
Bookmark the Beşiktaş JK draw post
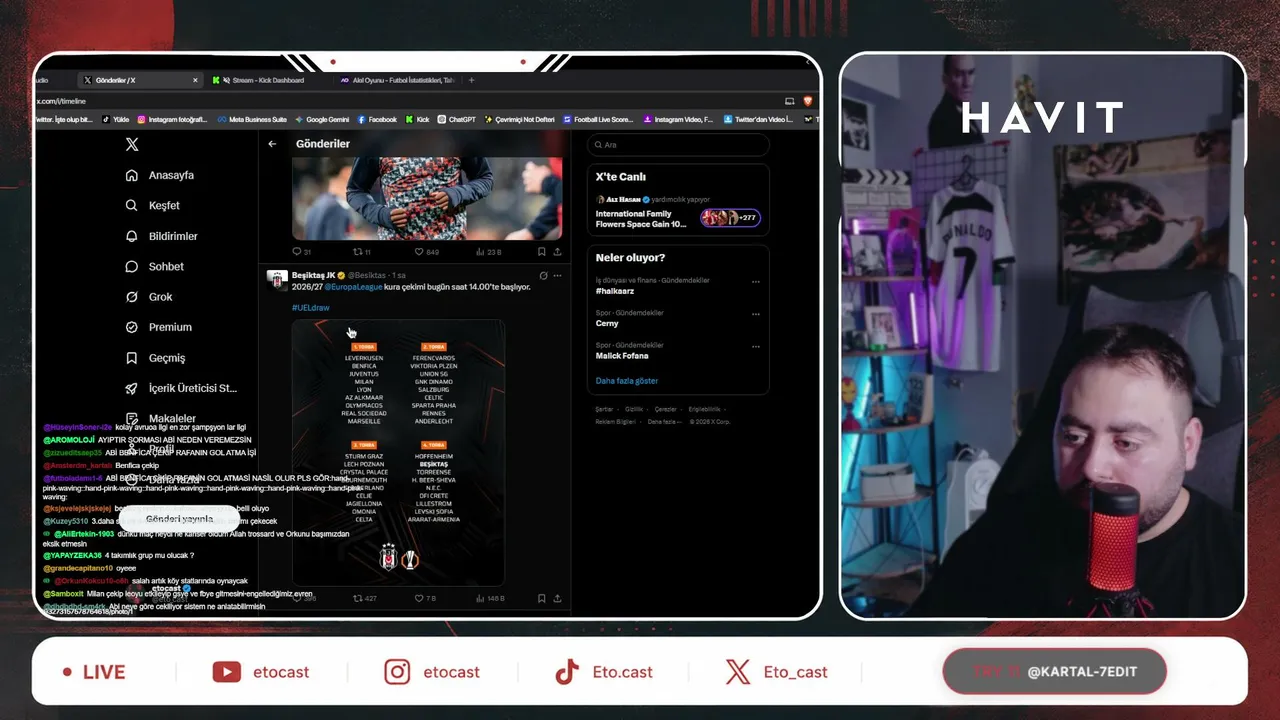541,598
